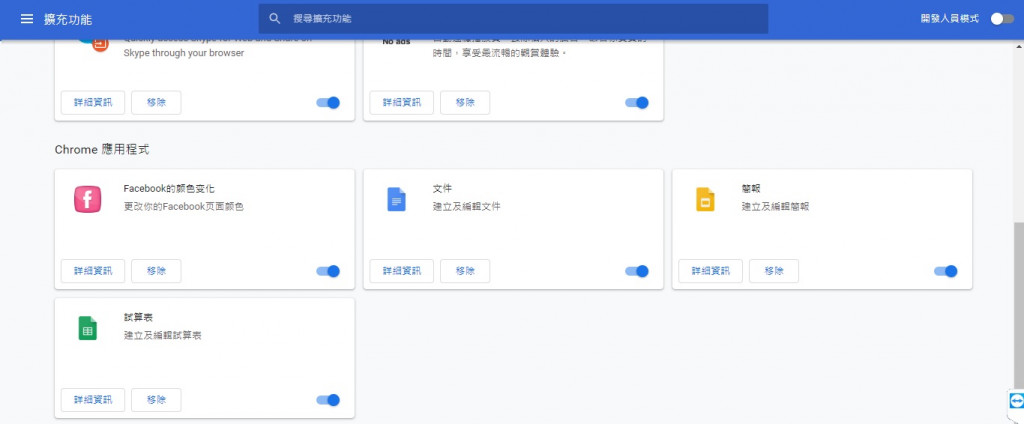
Task: Click the 擴充功能 page title
Action: (68, 19)
